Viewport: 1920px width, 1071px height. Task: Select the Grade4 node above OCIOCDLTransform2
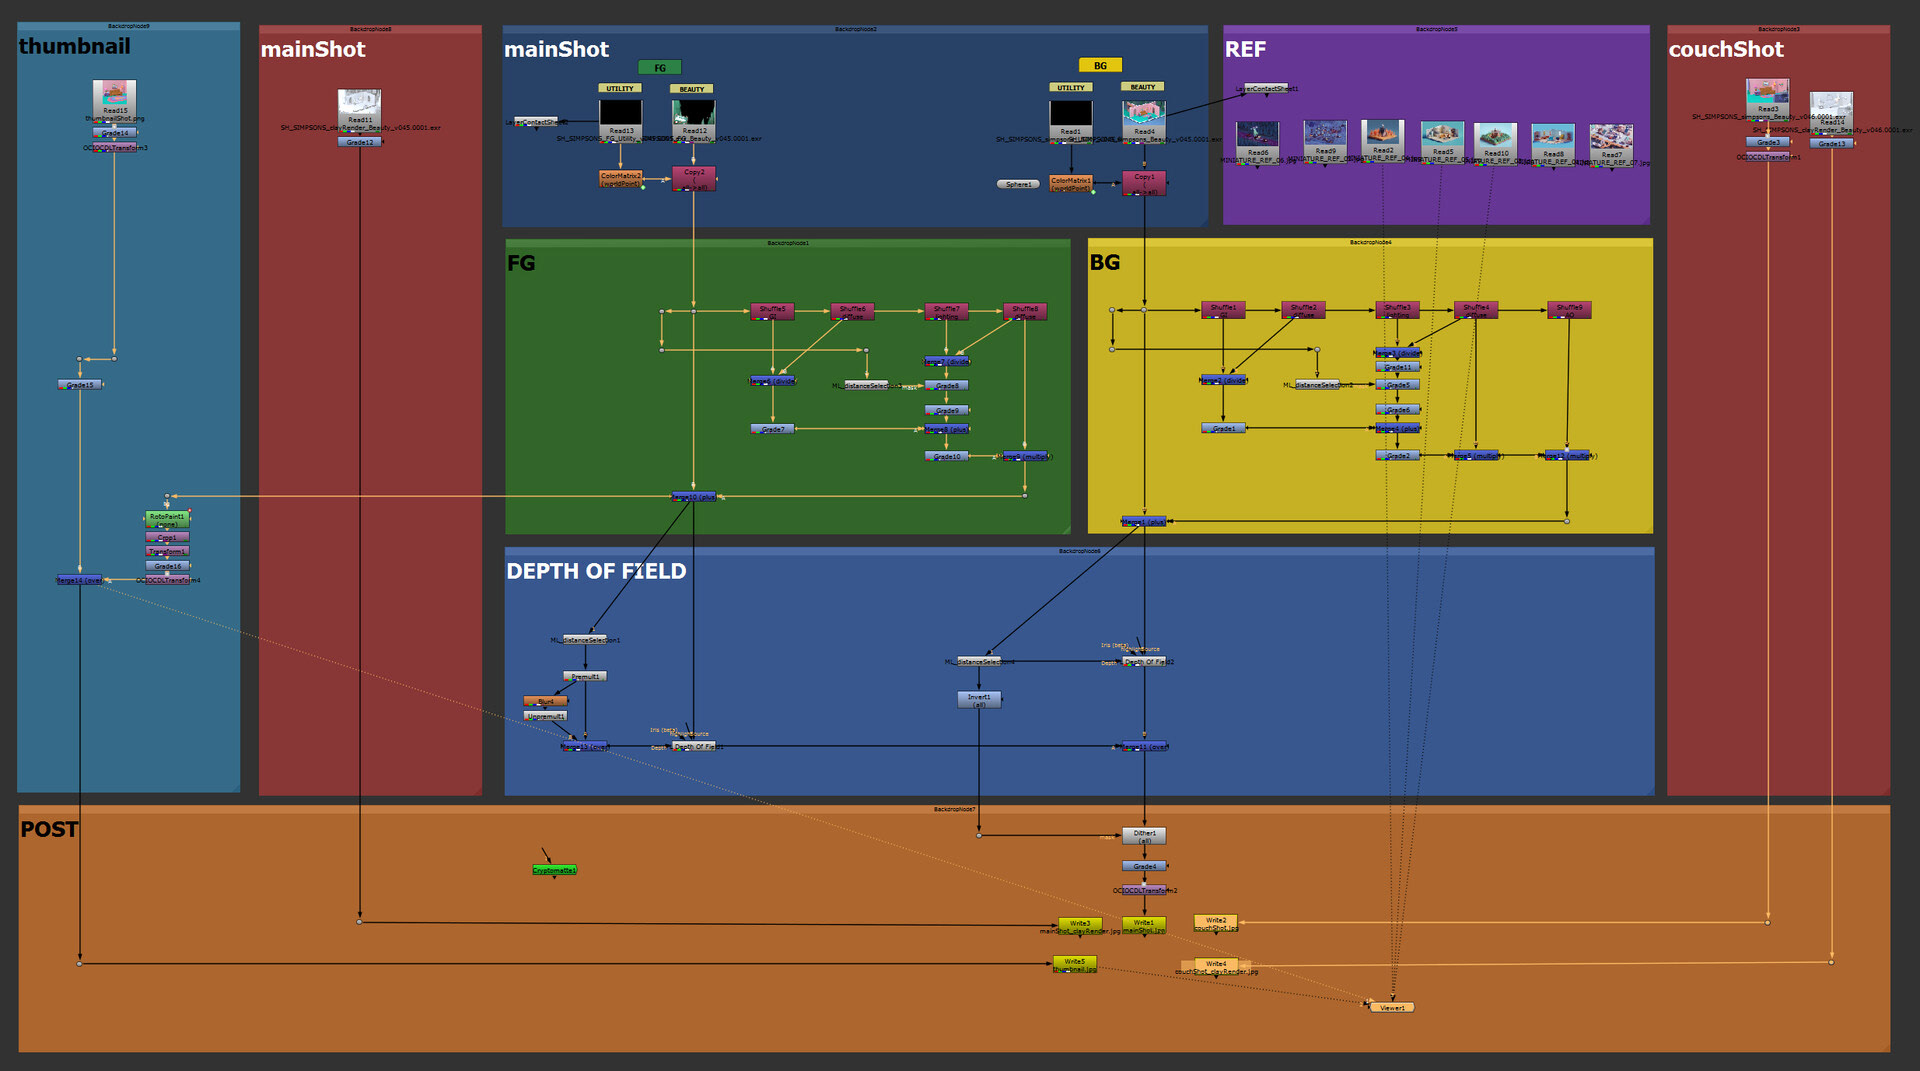(1144, 866)
